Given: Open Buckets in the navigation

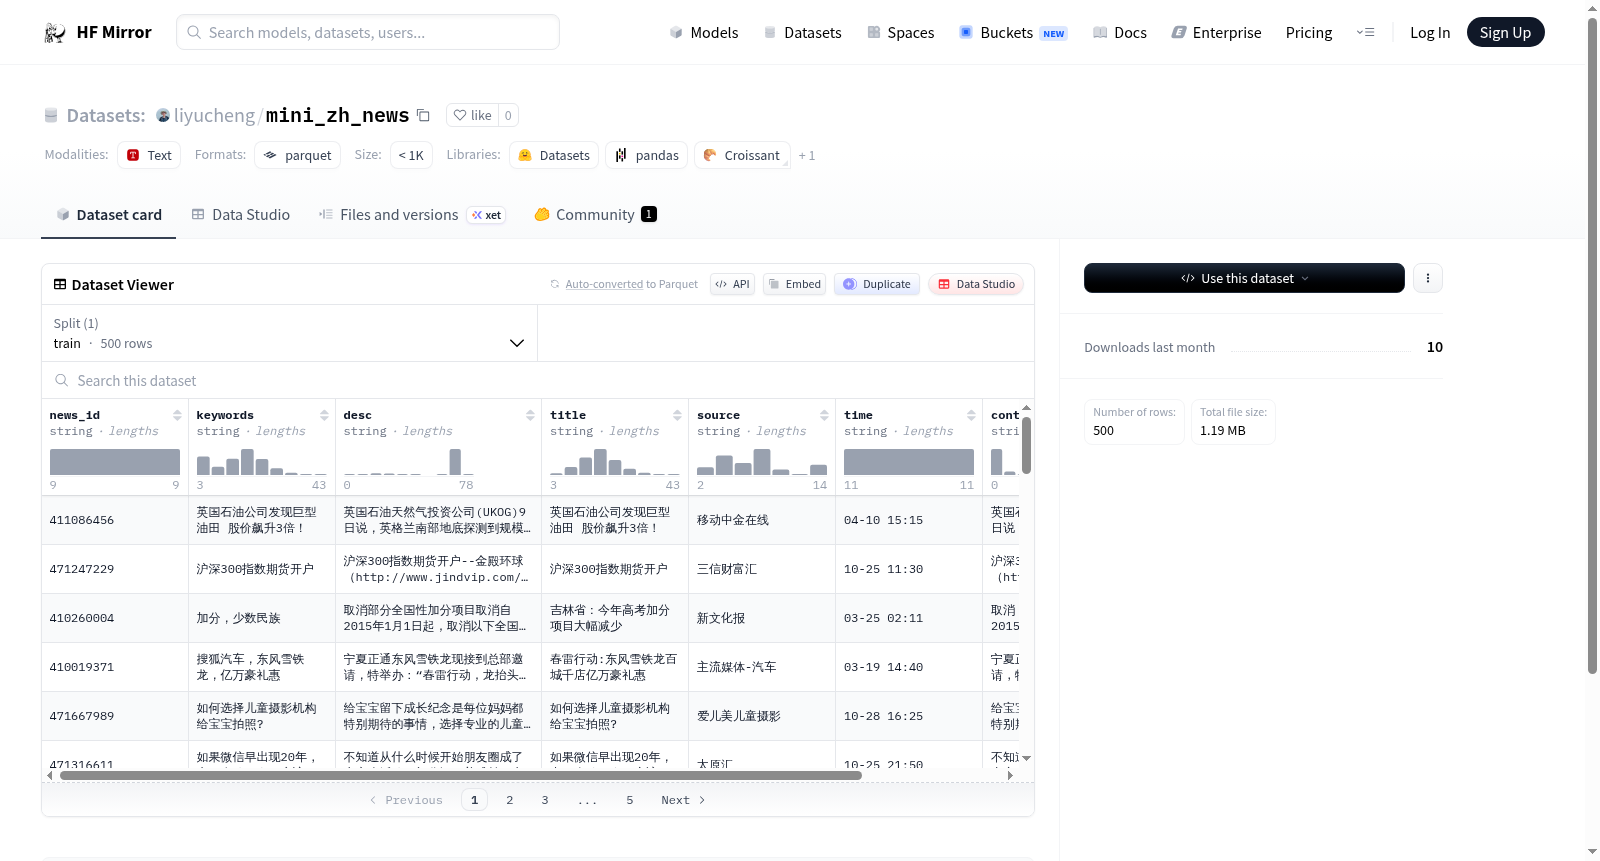Looking at the screenshot, I should coord(1013,33).
